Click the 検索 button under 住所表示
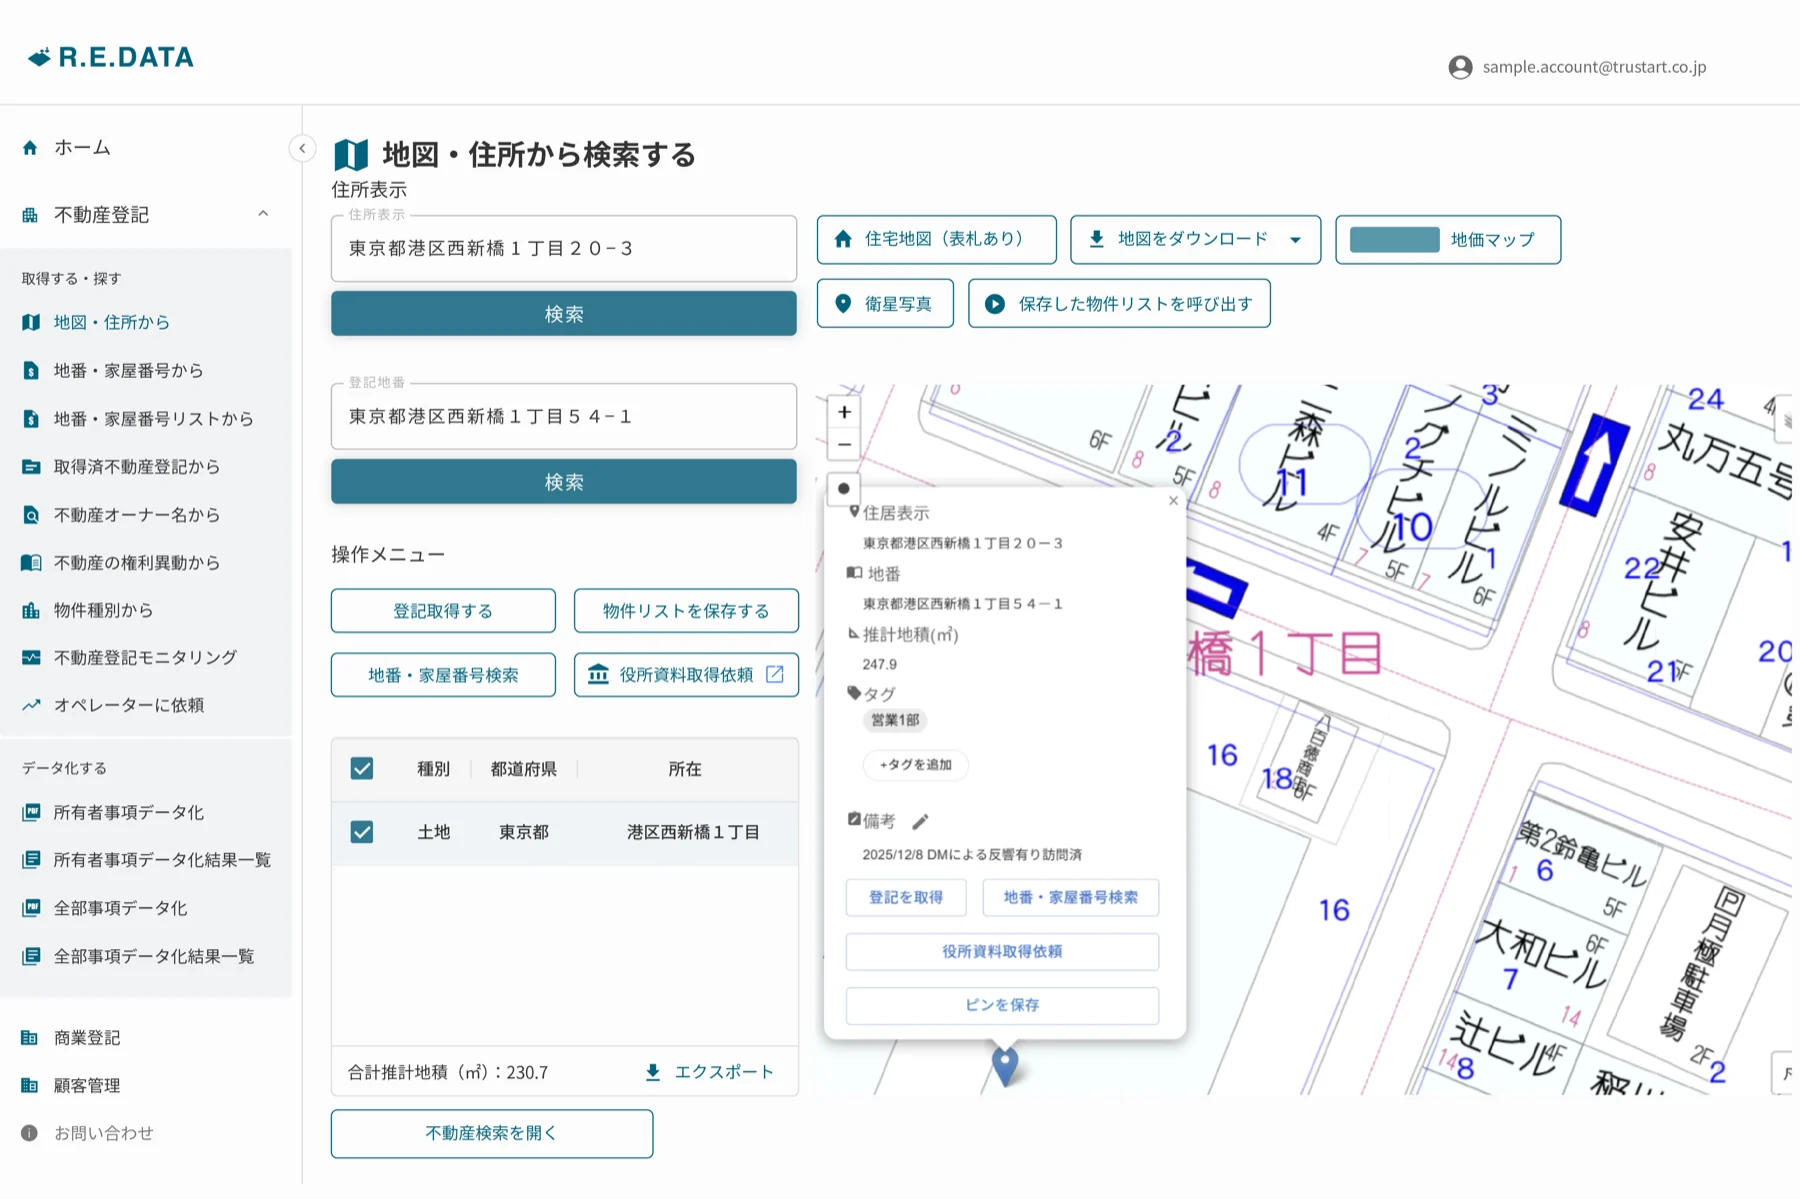The image size is (1800, 1199). click(564, 314)
